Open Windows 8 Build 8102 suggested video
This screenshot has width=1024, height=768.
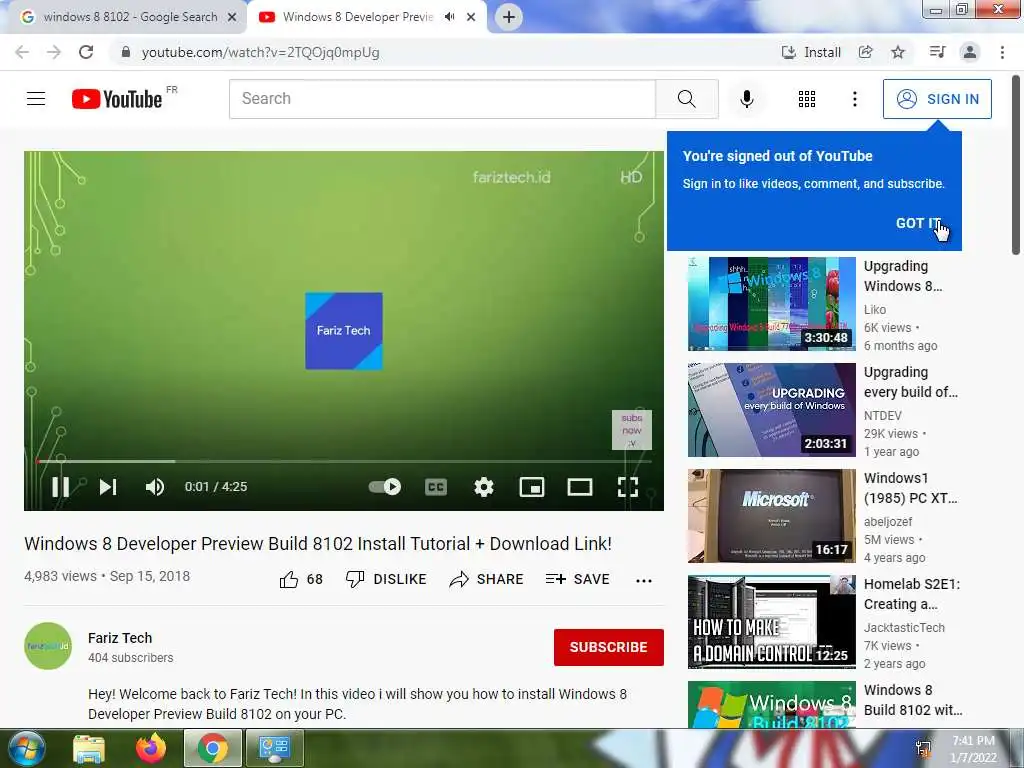point(771,705)
